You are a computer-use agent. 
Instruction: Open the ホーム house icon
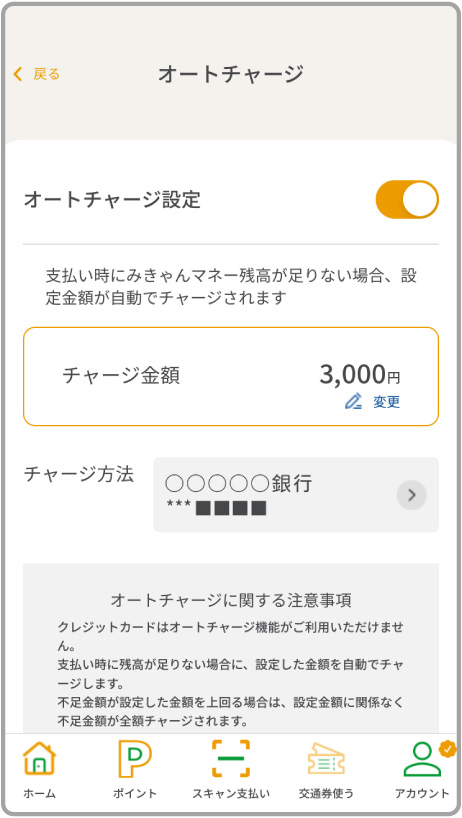pyautogui.click(x=40, y=759)
